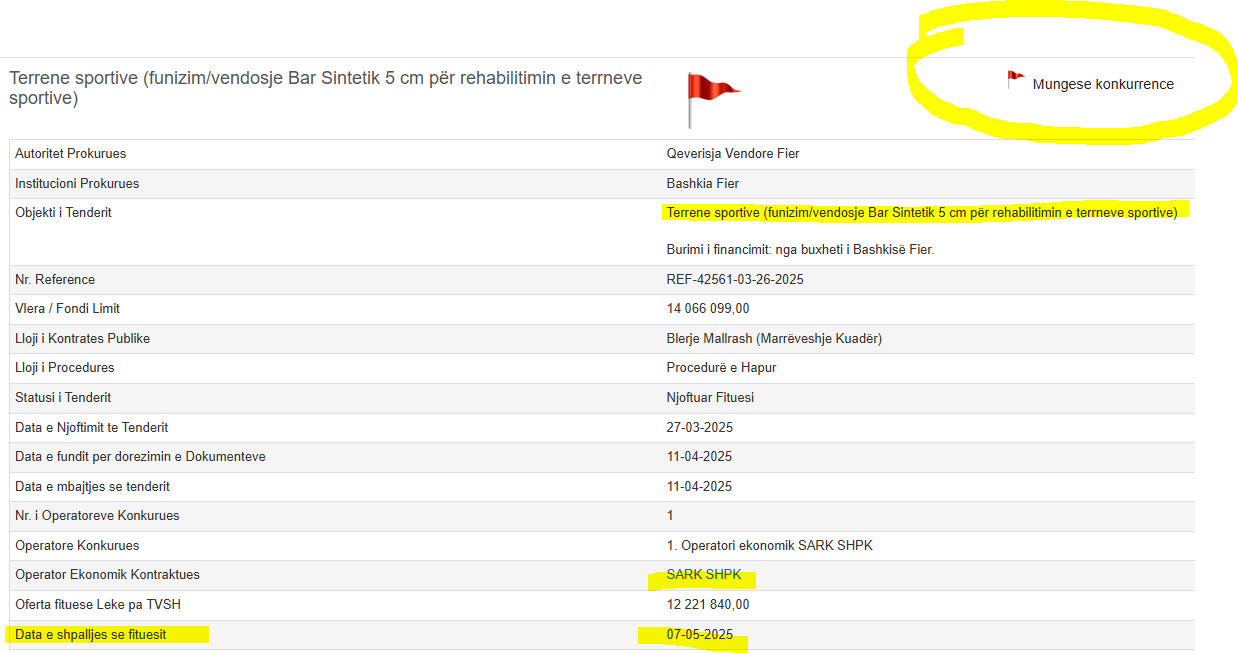Open the SARK SHPK contracted operator link
The height and width of the screenshot is (653, 1238).
[x=704, y=575]
